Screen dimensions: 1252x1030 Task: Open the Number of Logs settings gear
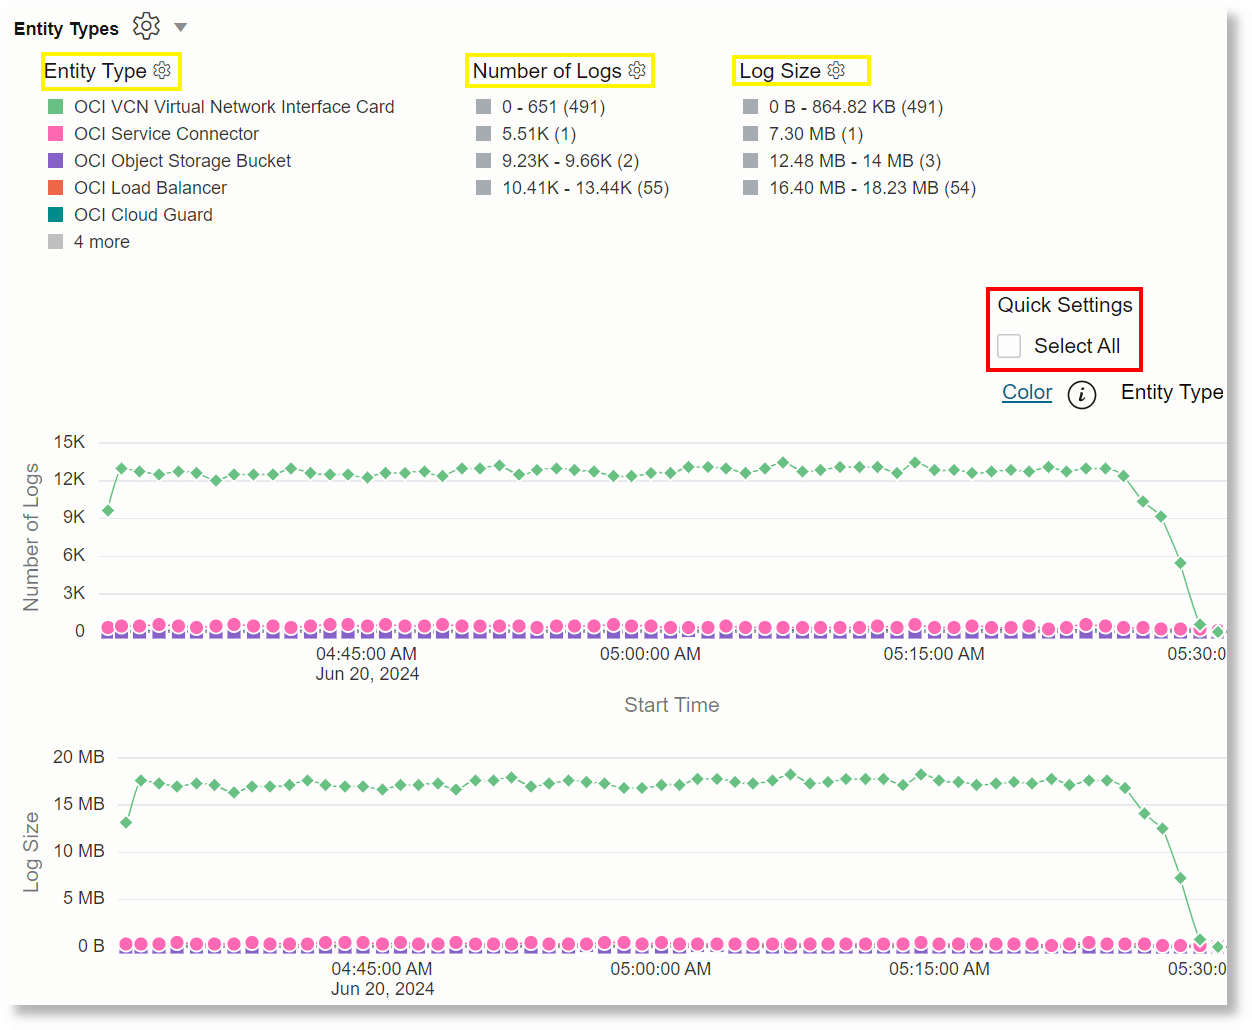(637, 70)
